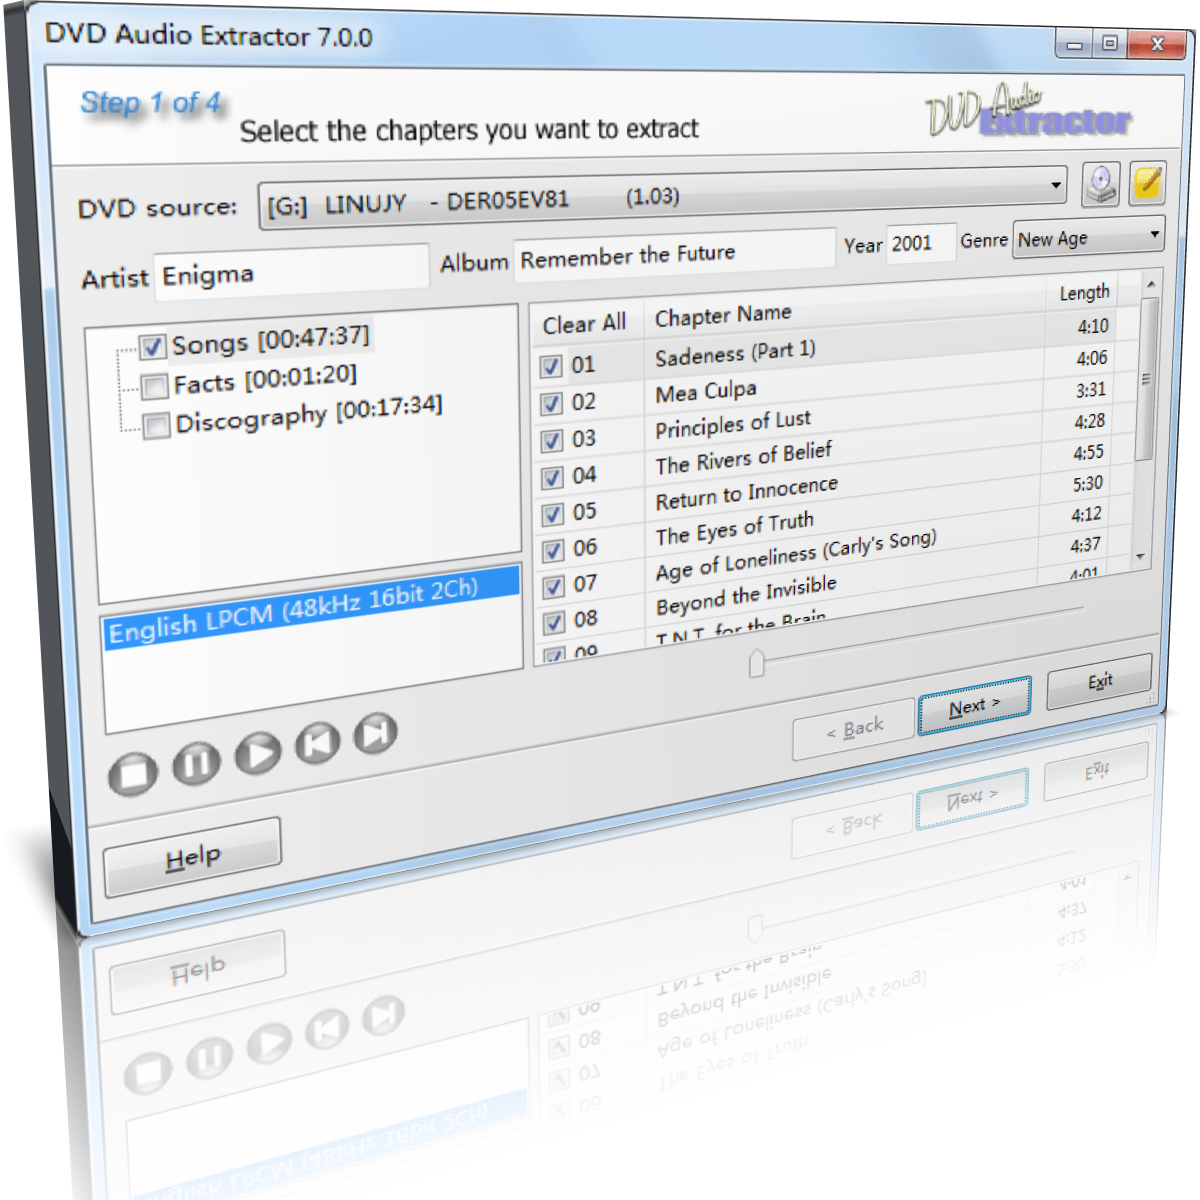The height and width of the screenshot is (1200, 1200).
Task: Select chapter 'Beyond the Invisible'
Action: coord(746,596)
